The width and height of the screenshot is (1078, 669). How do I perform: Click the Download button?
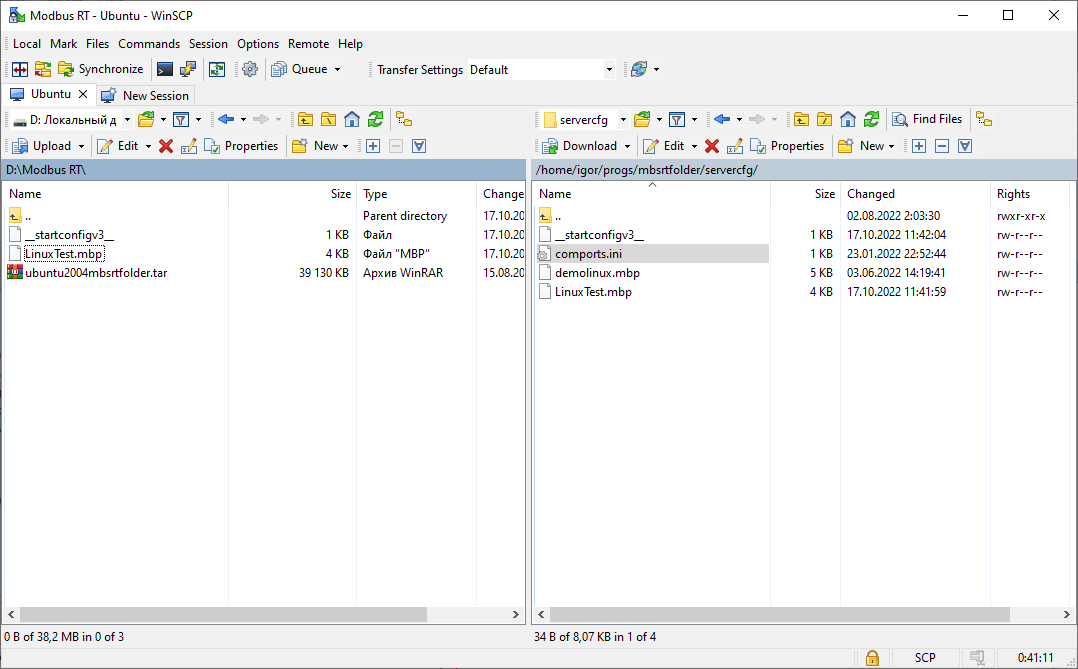coord(580,146)
